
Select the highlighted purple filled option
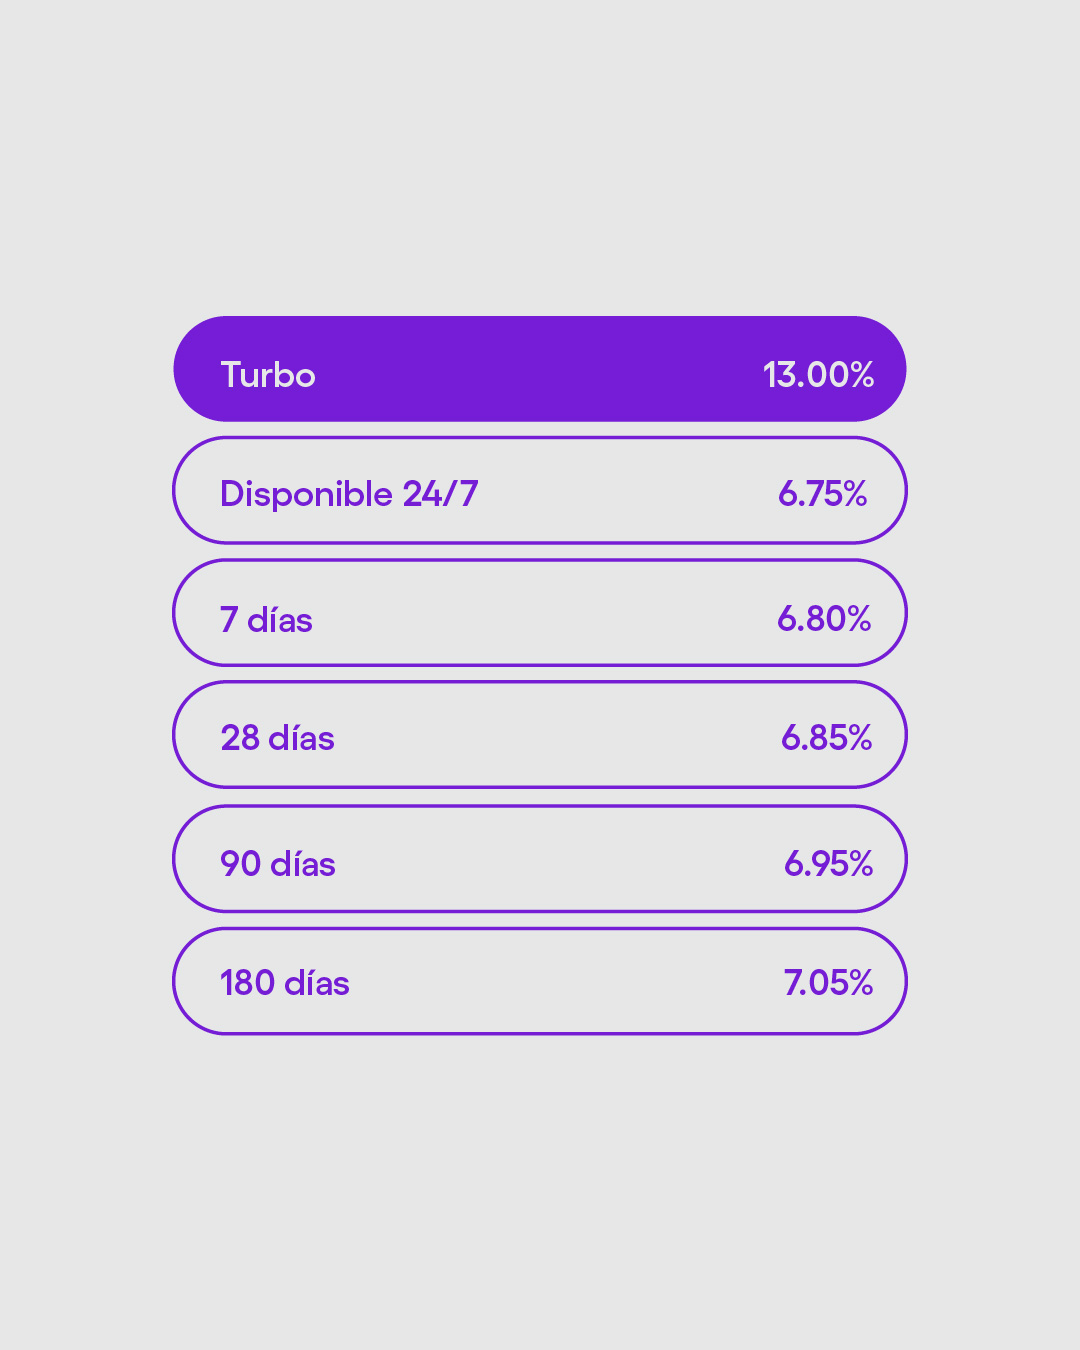[540, 369]
